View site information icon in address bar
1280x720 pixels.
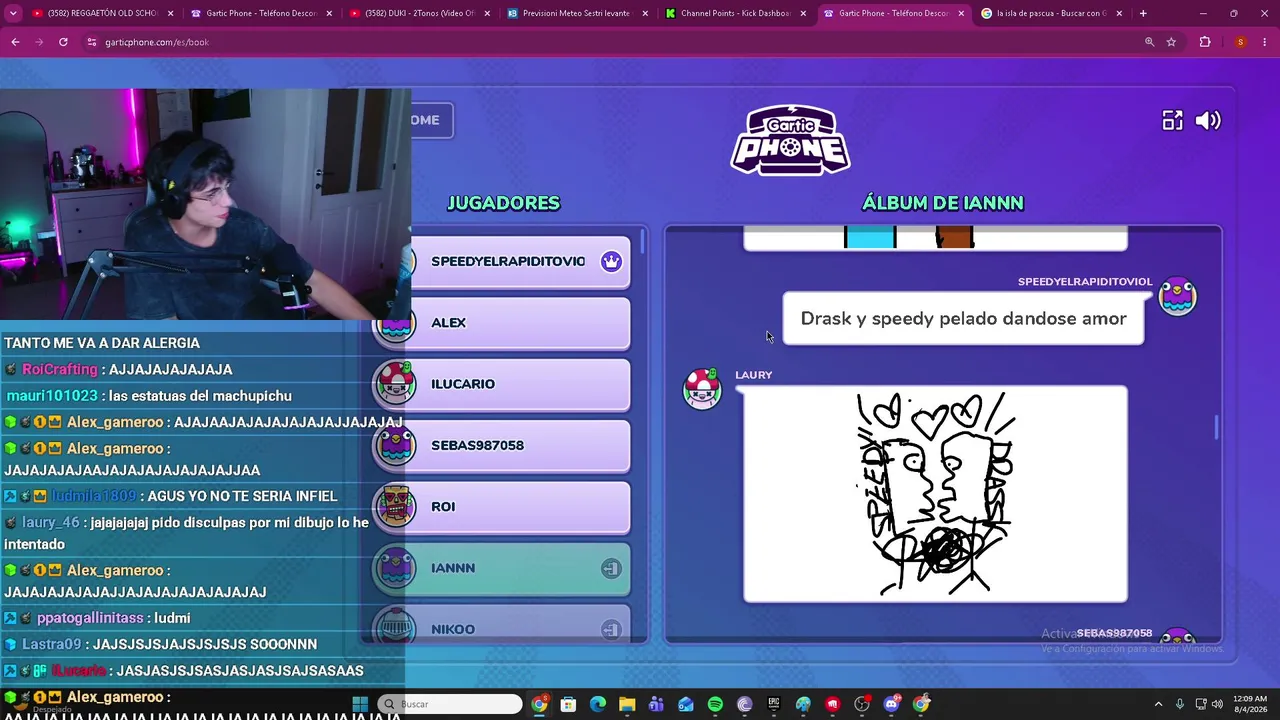pos(92,42)
